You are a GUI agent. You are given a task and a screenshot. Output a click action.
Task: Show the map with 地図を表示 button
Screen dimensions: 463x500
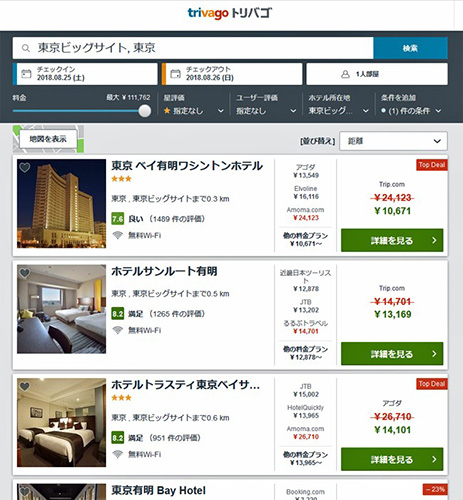48,139
